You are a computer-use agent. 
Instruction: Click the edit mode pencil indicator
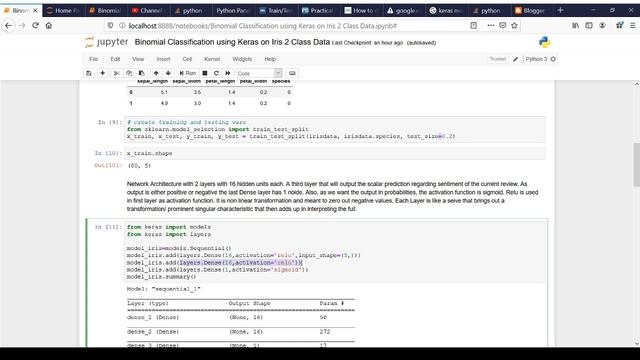click(x=516, y=59)
